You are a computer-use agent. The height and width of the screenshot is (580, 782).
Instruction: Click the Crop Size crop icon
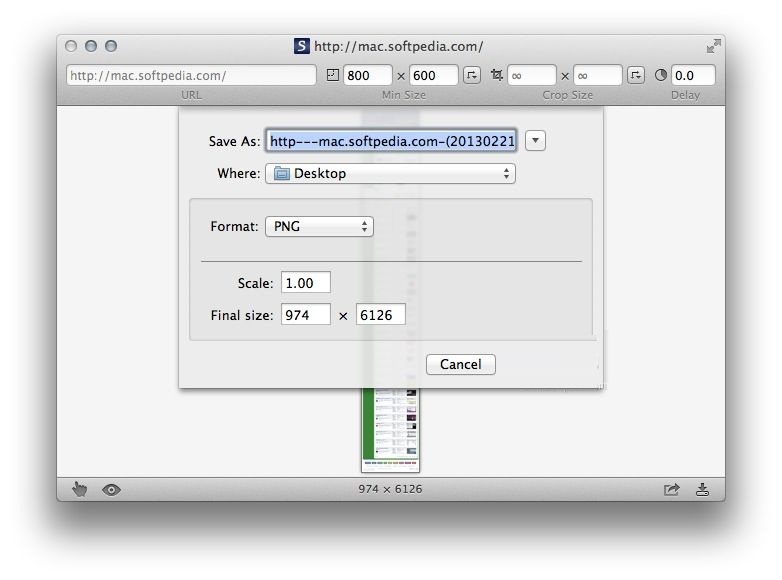coord(497,75)
